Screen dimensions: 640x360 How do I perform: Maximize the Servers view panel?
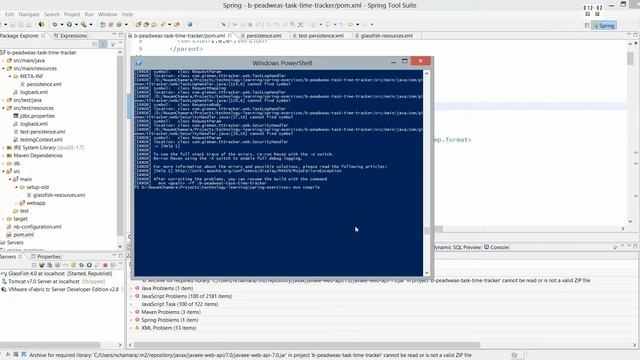point(120,256)
